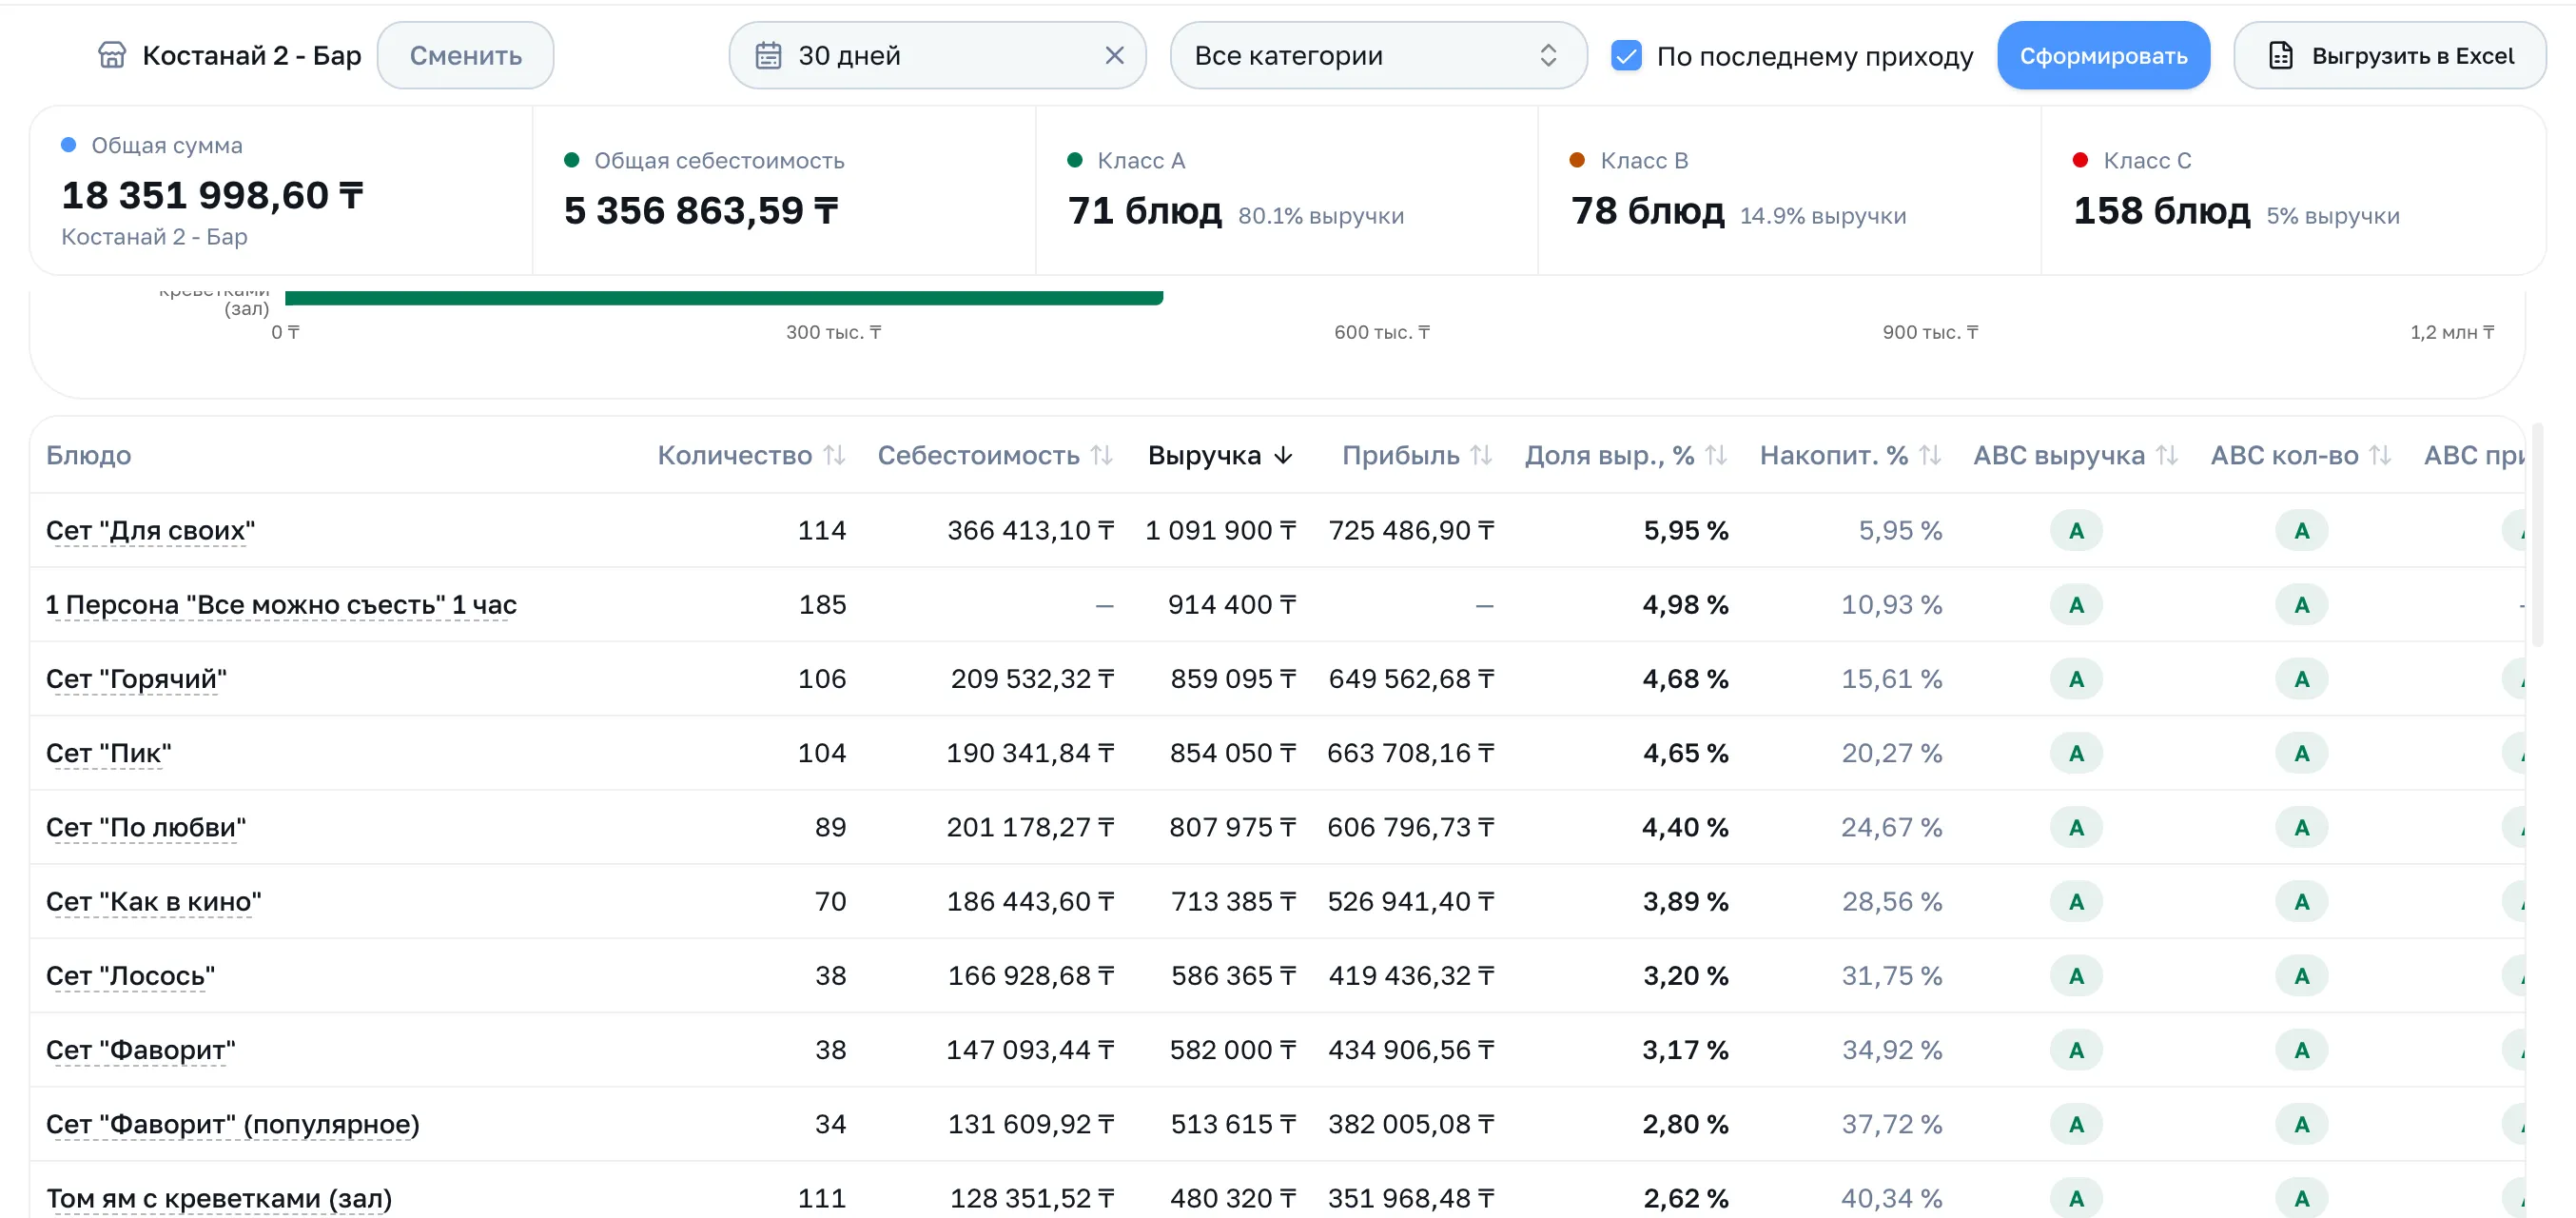This screenshot has height=1218, width=2576.
Task: Click the Общая себестоимость value 5 356 863,59 ₸
Action: tap(701, 210)
